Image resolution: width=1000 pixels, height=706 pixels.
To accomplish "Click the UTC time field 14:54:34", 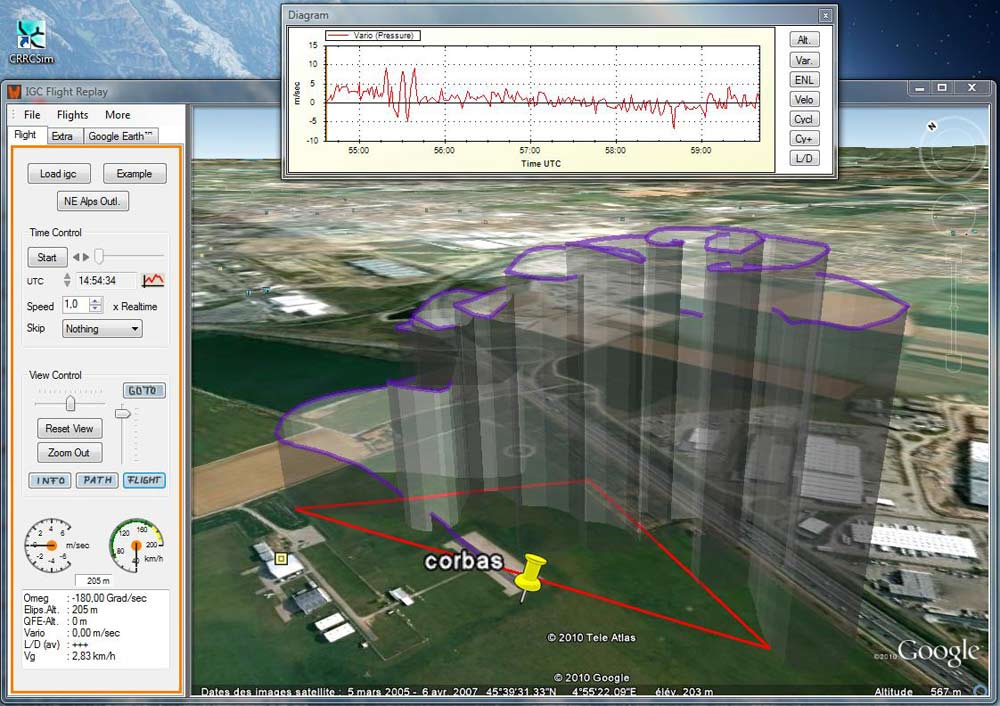I will pyautogui.click(x=106, y=280).
